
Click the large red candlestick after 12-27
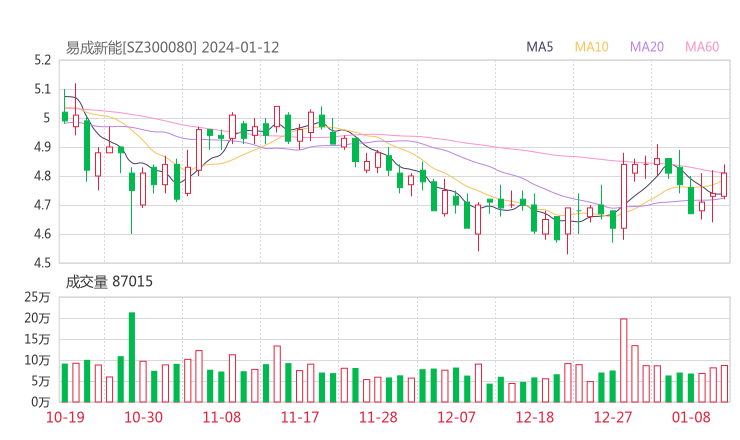tap(624, 196)
